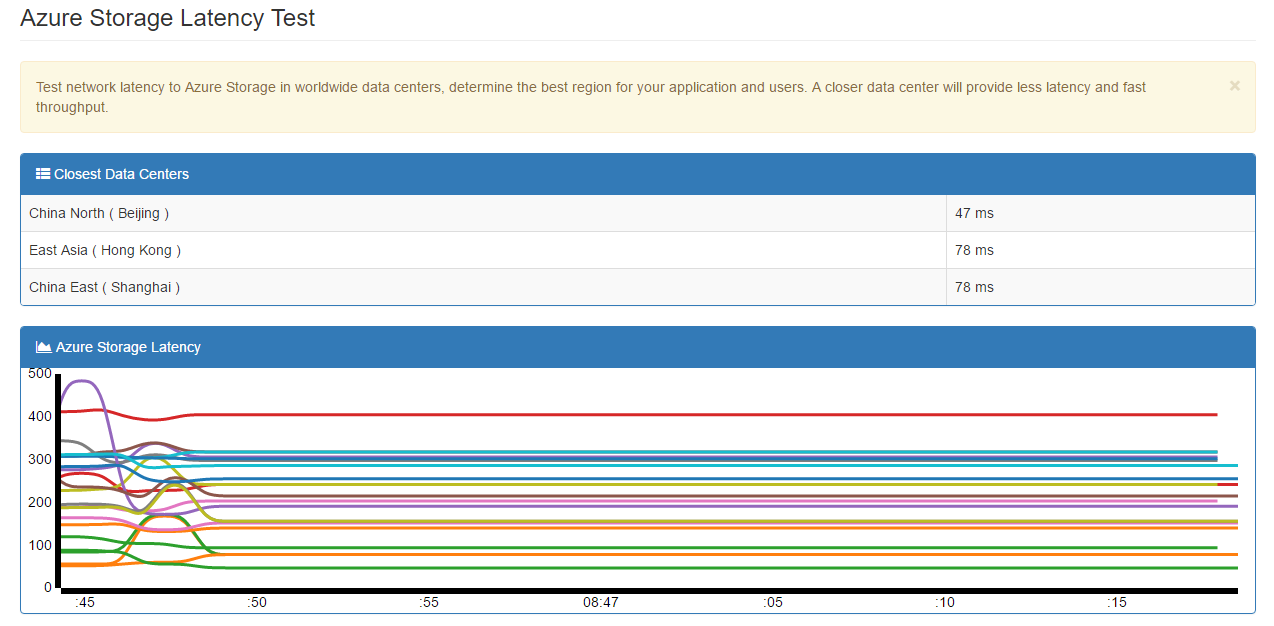This screenshot has height=626, width=1274.
Task: Click the alert description text about network latency
Action: (591, 97)
